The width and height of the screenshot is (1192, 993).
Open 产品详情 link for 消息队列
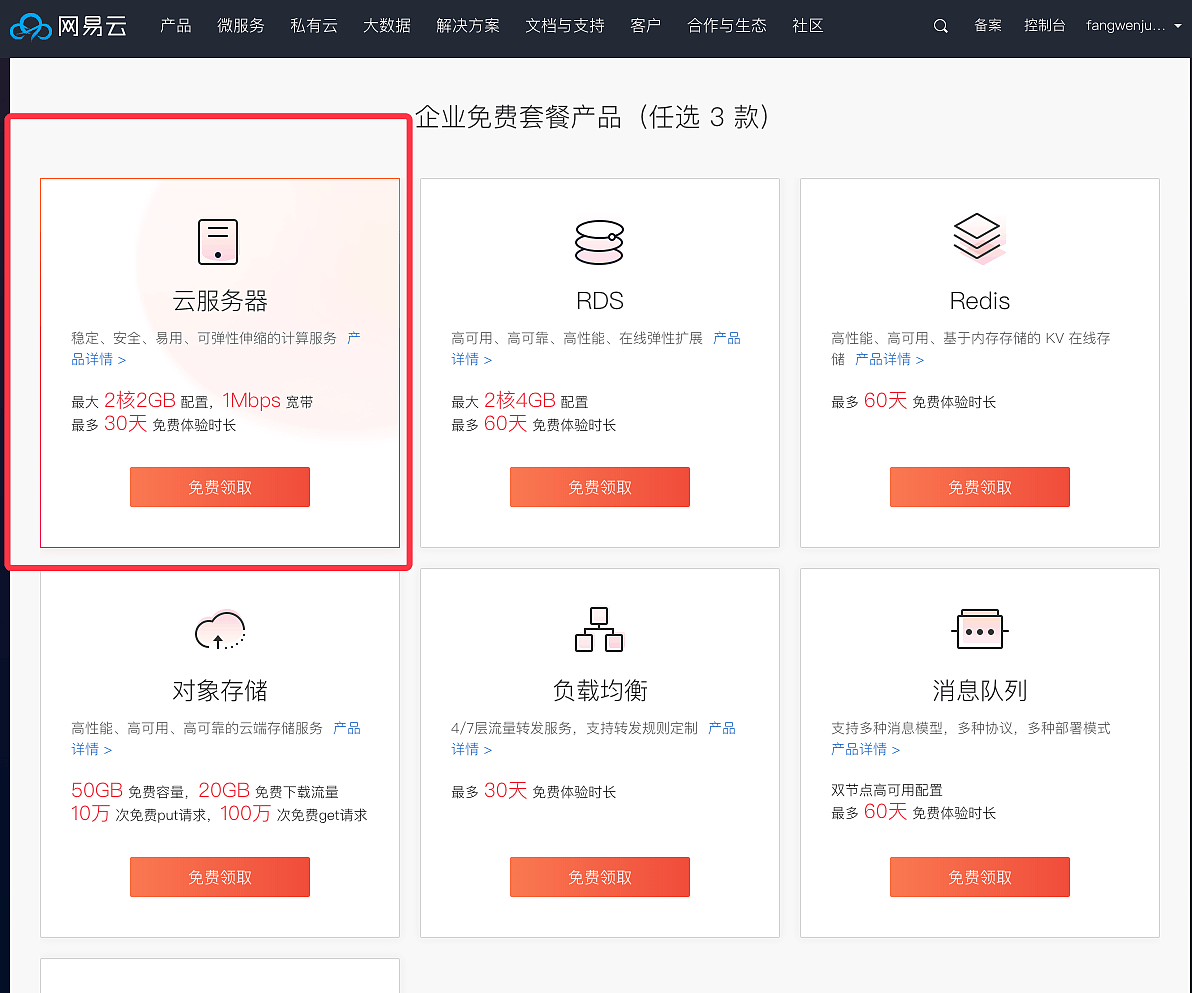pos(865,749)
